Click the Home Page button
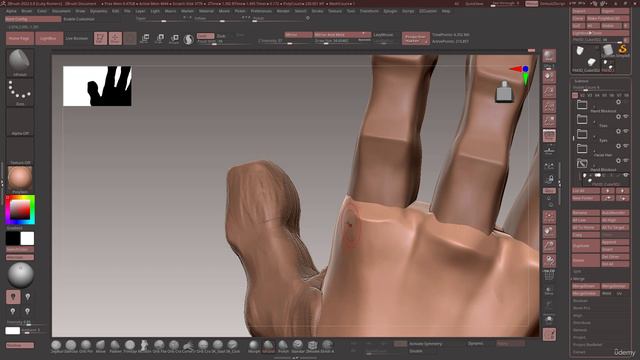 pos(20,38)
